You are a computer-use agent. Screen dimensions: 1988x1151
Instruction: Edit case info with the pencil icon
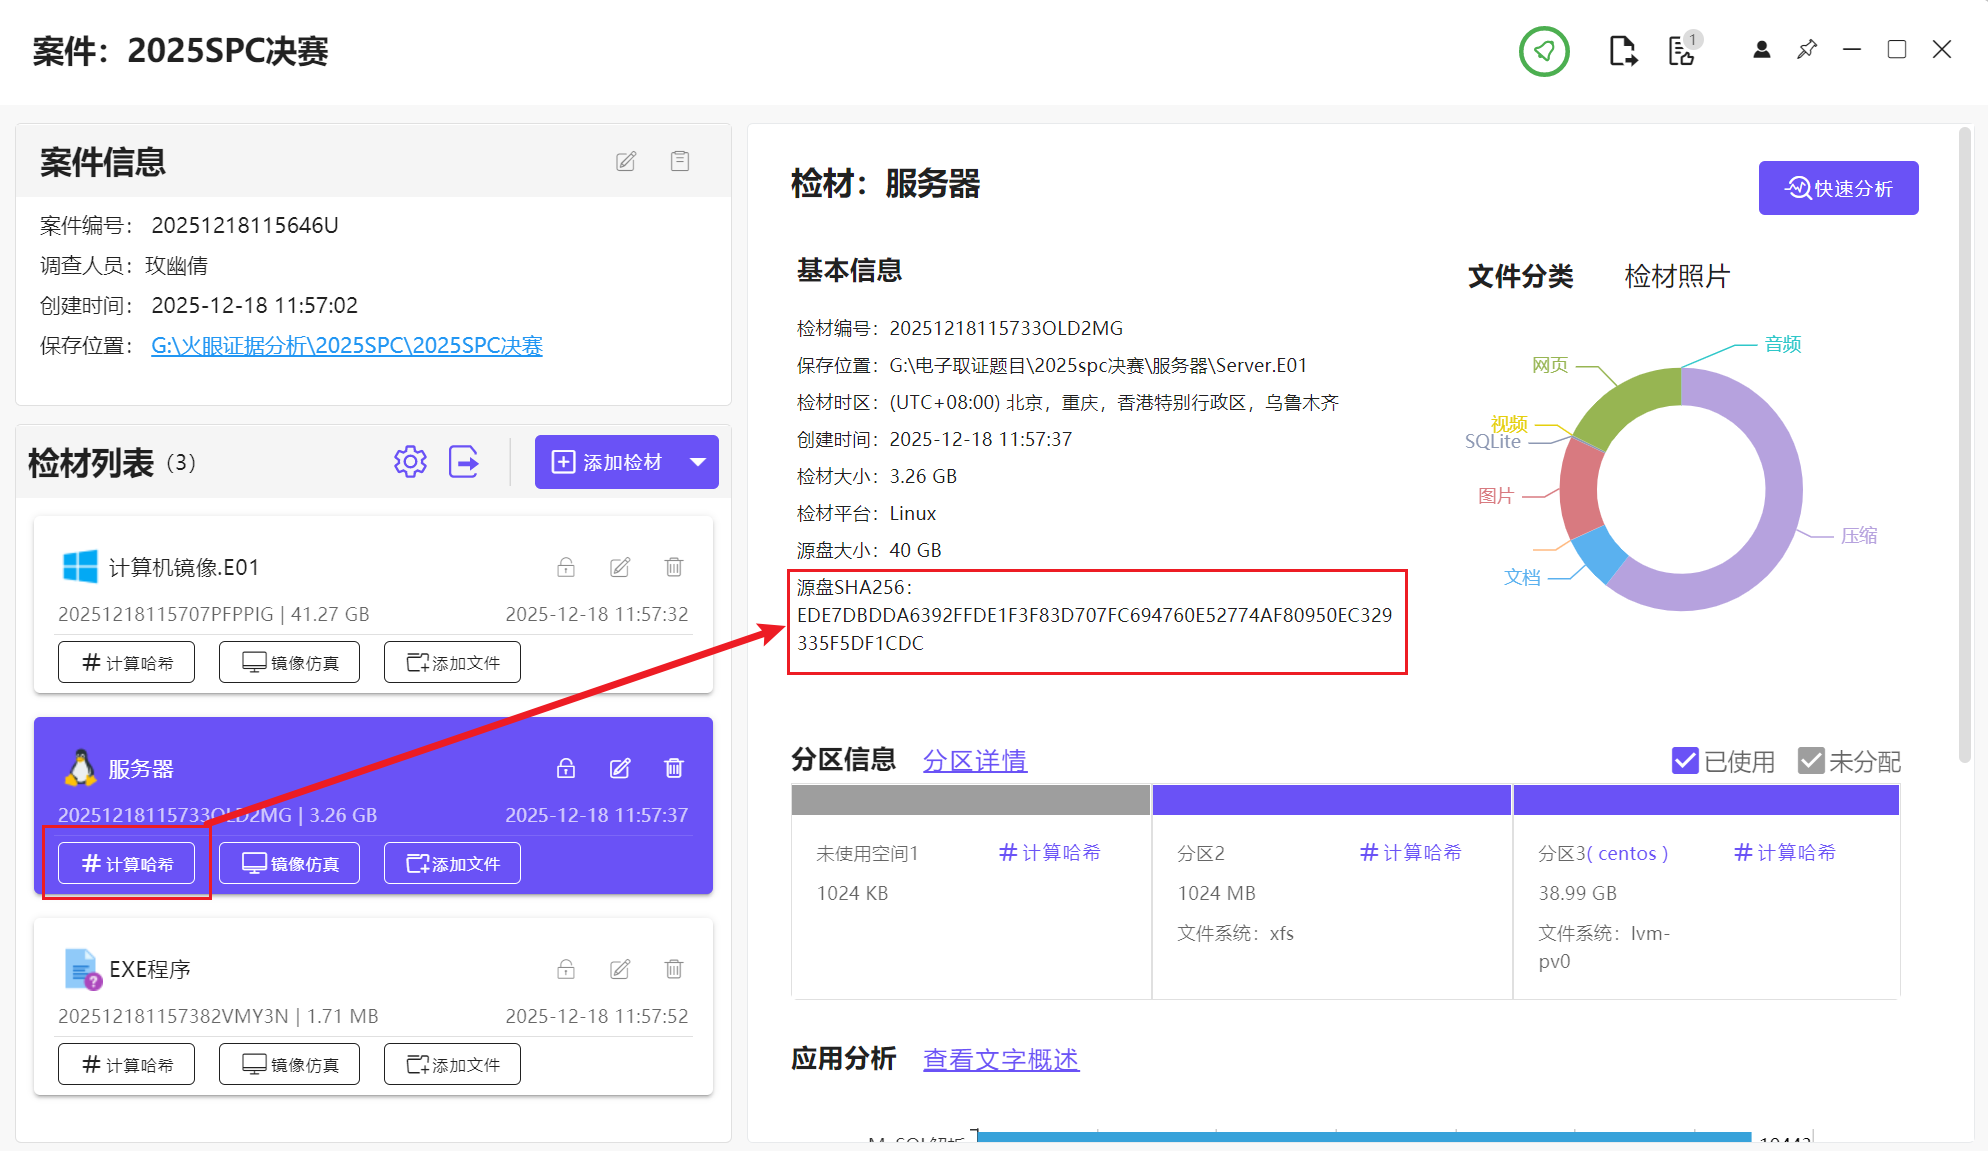(x=626, y=161)
